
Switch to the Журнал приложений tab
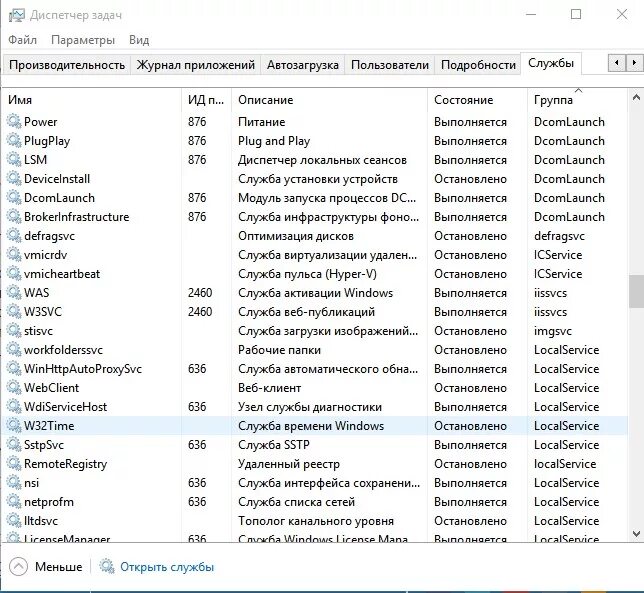point(196,65)
